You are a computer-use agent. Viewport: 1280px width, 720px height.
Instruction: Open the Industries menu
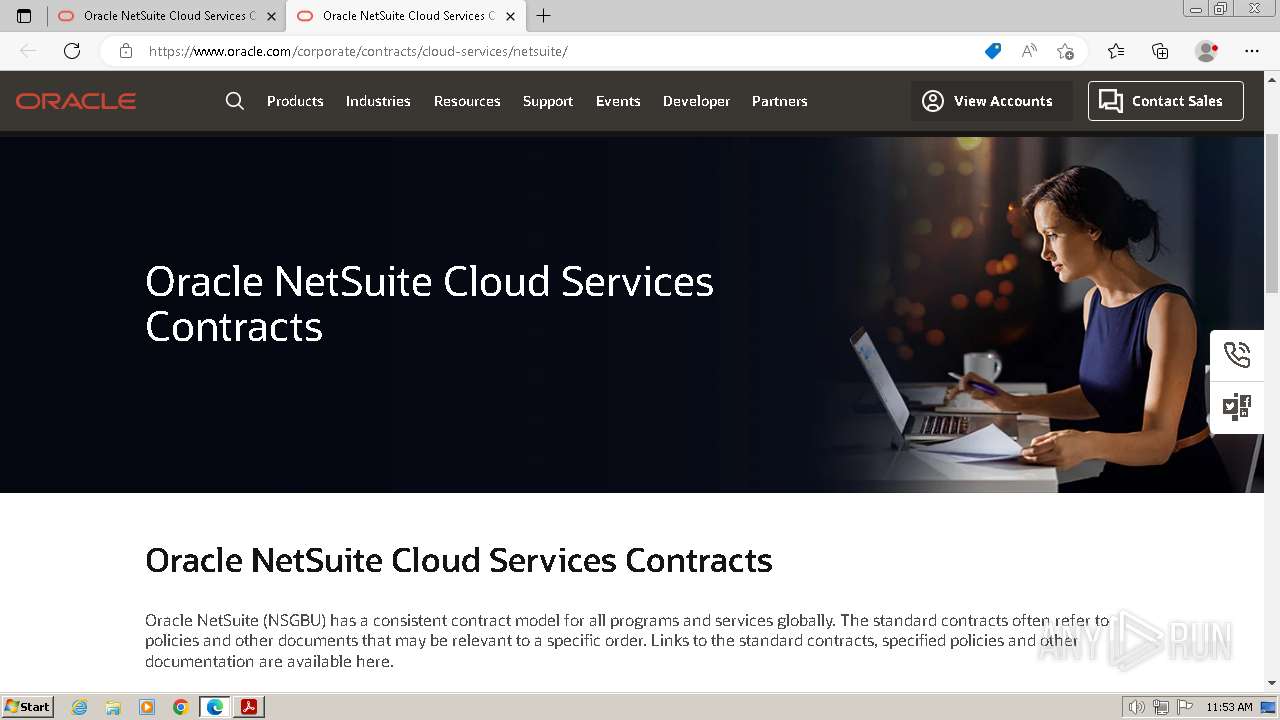tap(378, 101)
